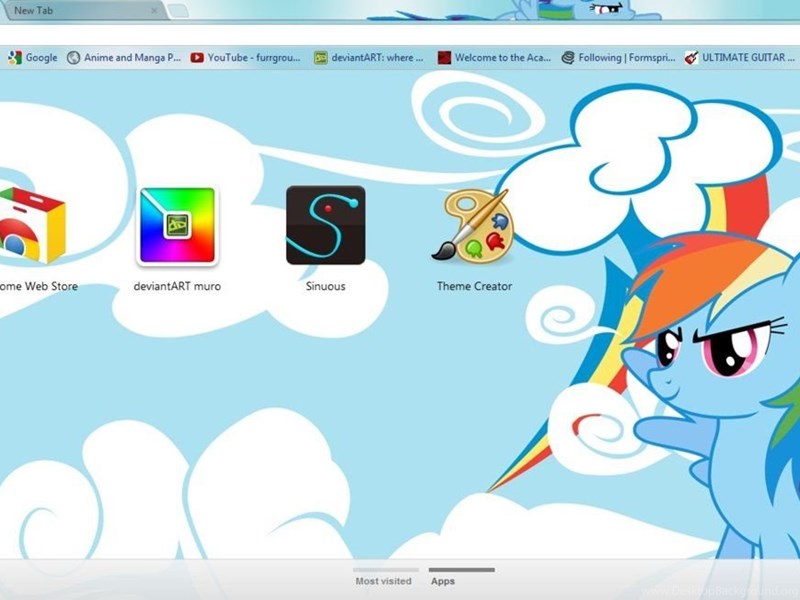Click the deviantART bookmark favicon

(320, 58)
